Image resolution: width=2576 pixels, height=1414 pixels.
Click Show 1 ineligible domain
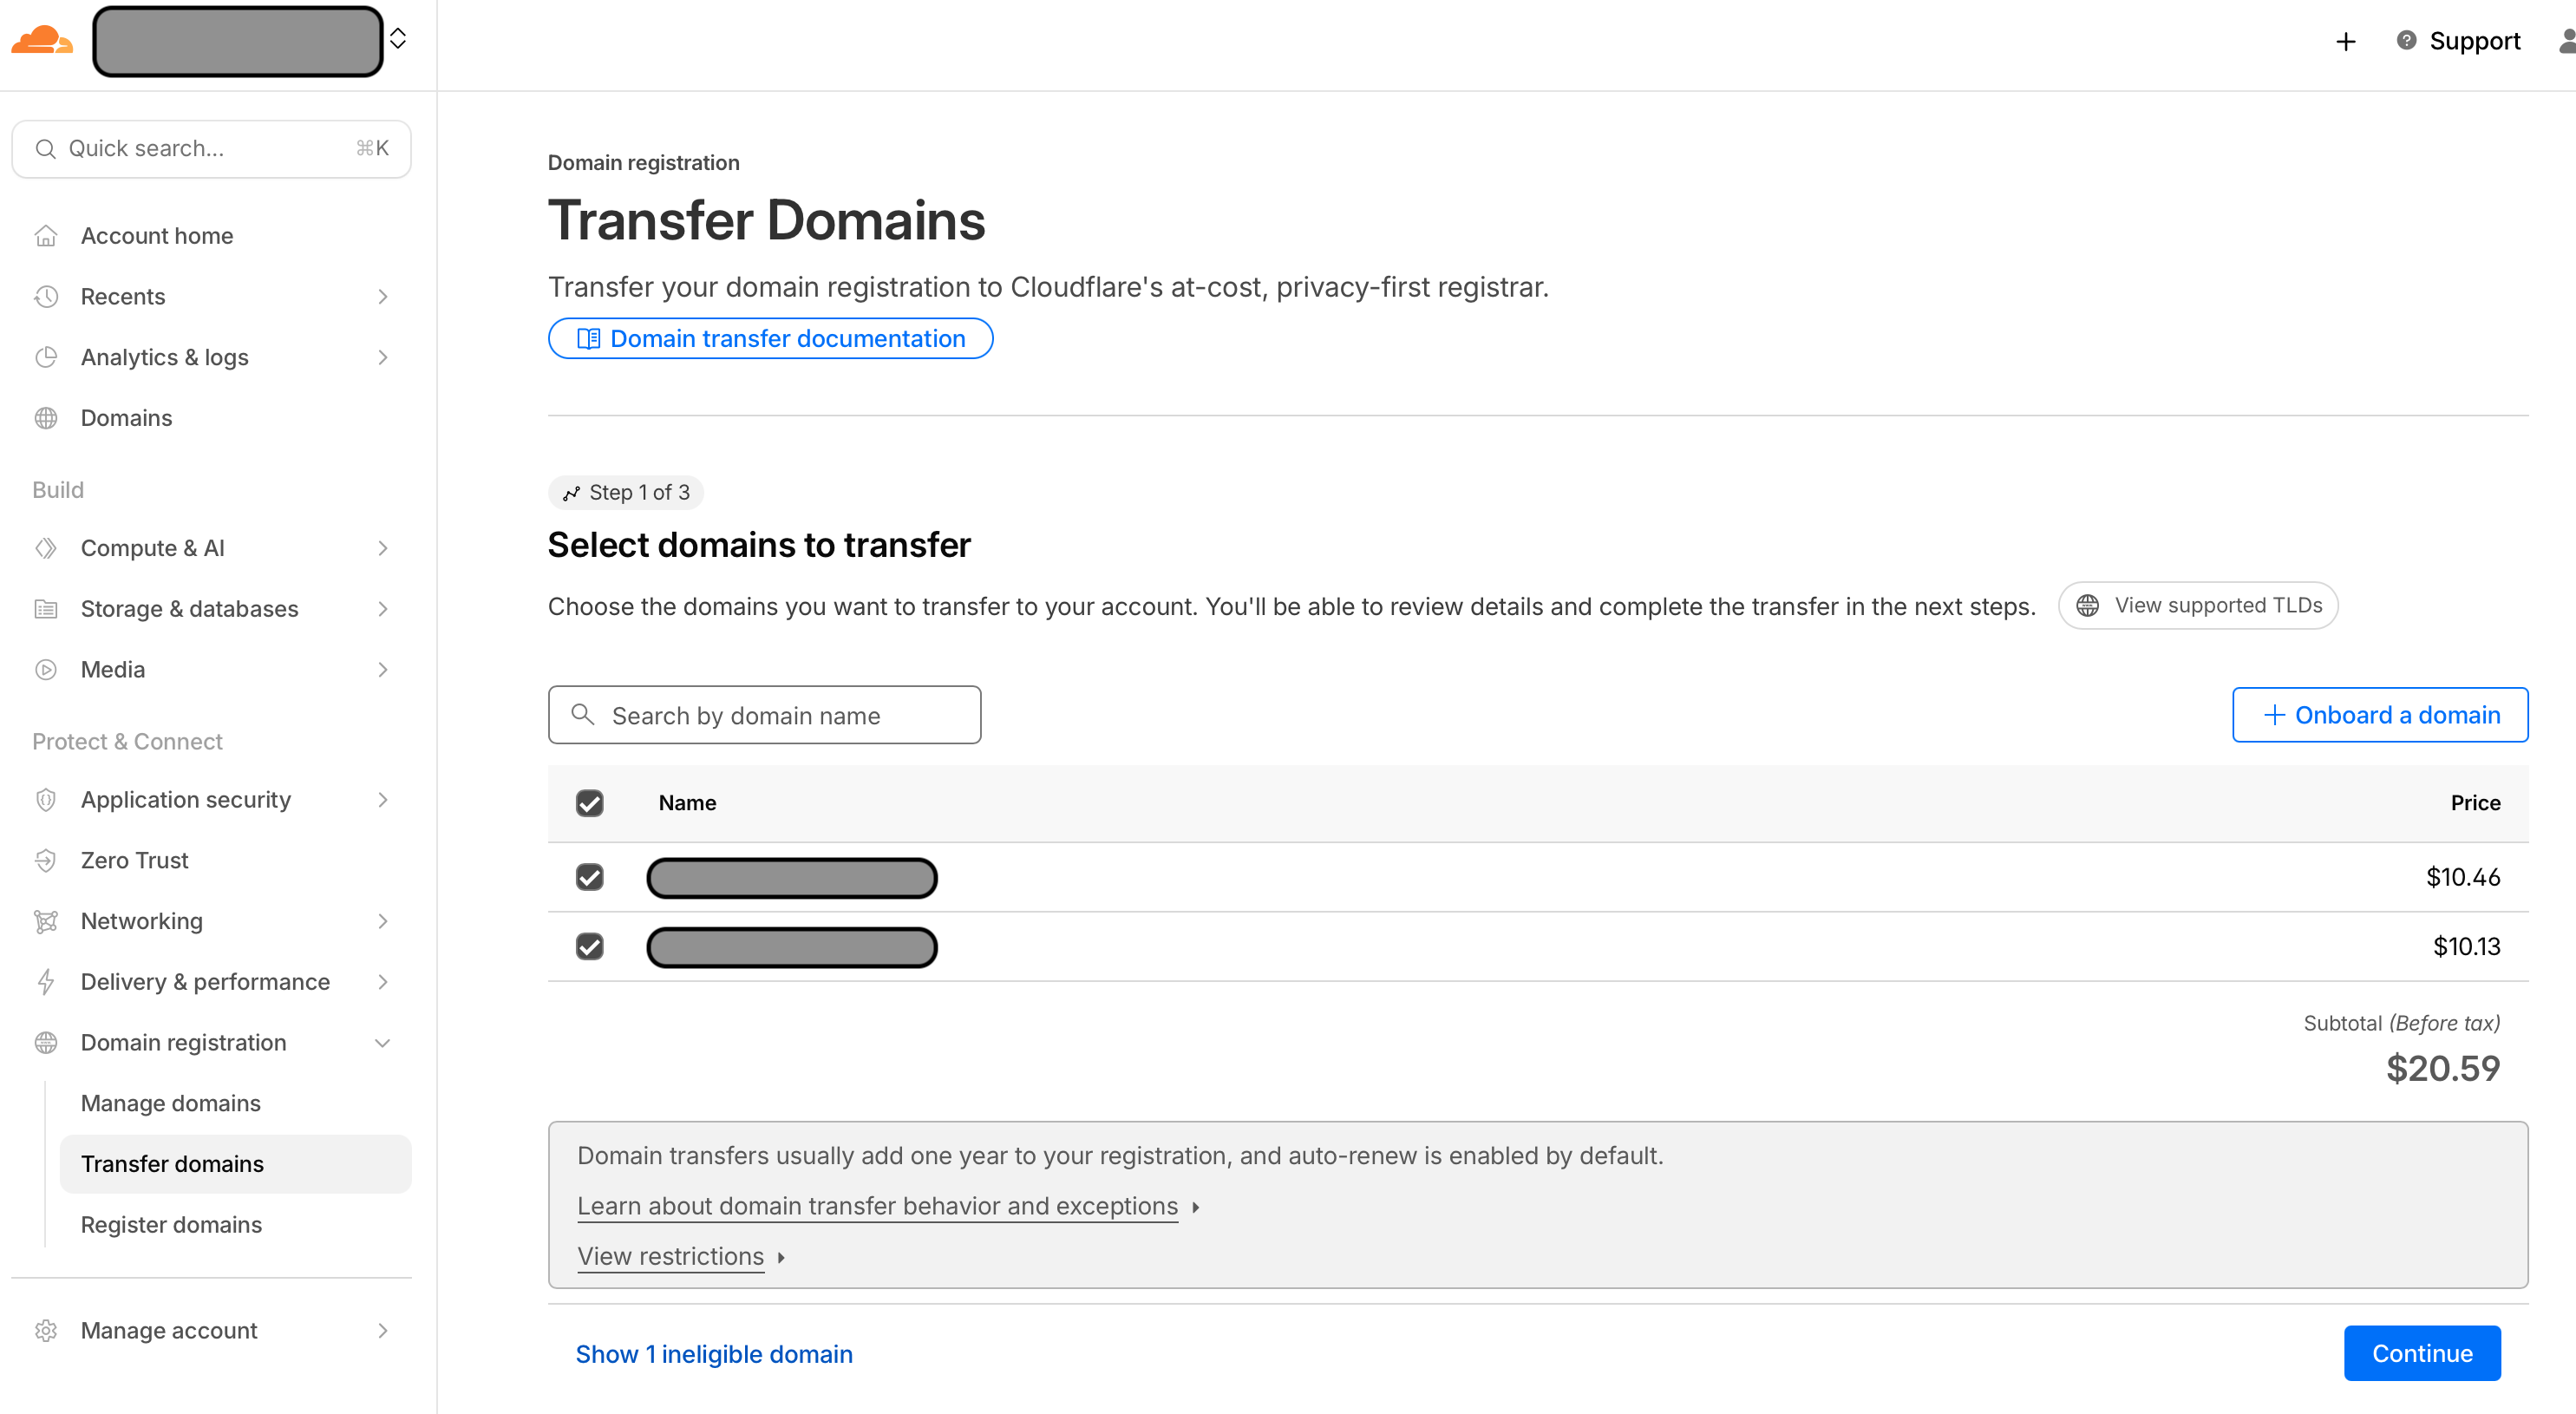coord(714,1354)
